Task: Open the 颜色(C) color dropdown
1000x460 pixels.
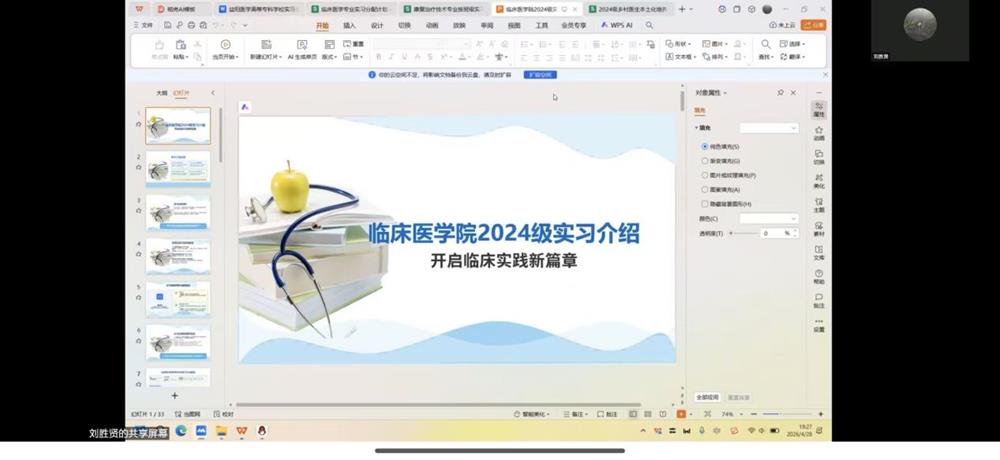Action: point(768,219)
